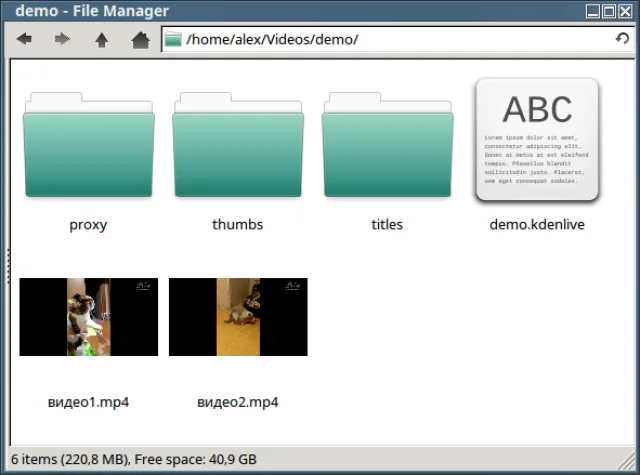Go forward with the right arrow button
Viewport: 640px width, 475px height.
click(62, 39)
